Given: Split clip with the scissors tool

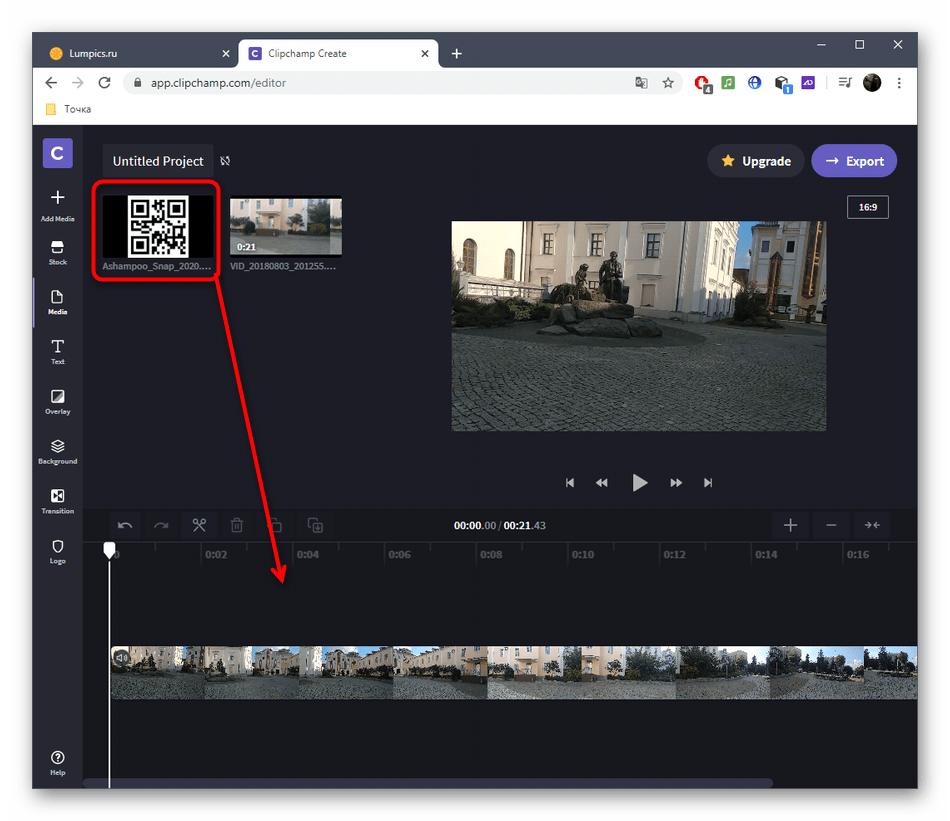Looking at the screenshot, I should point(199,525).
